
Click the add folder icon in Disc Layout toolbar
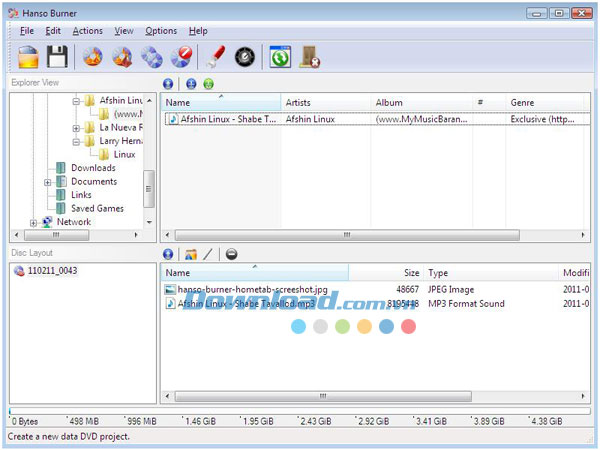tap(190, 255)
